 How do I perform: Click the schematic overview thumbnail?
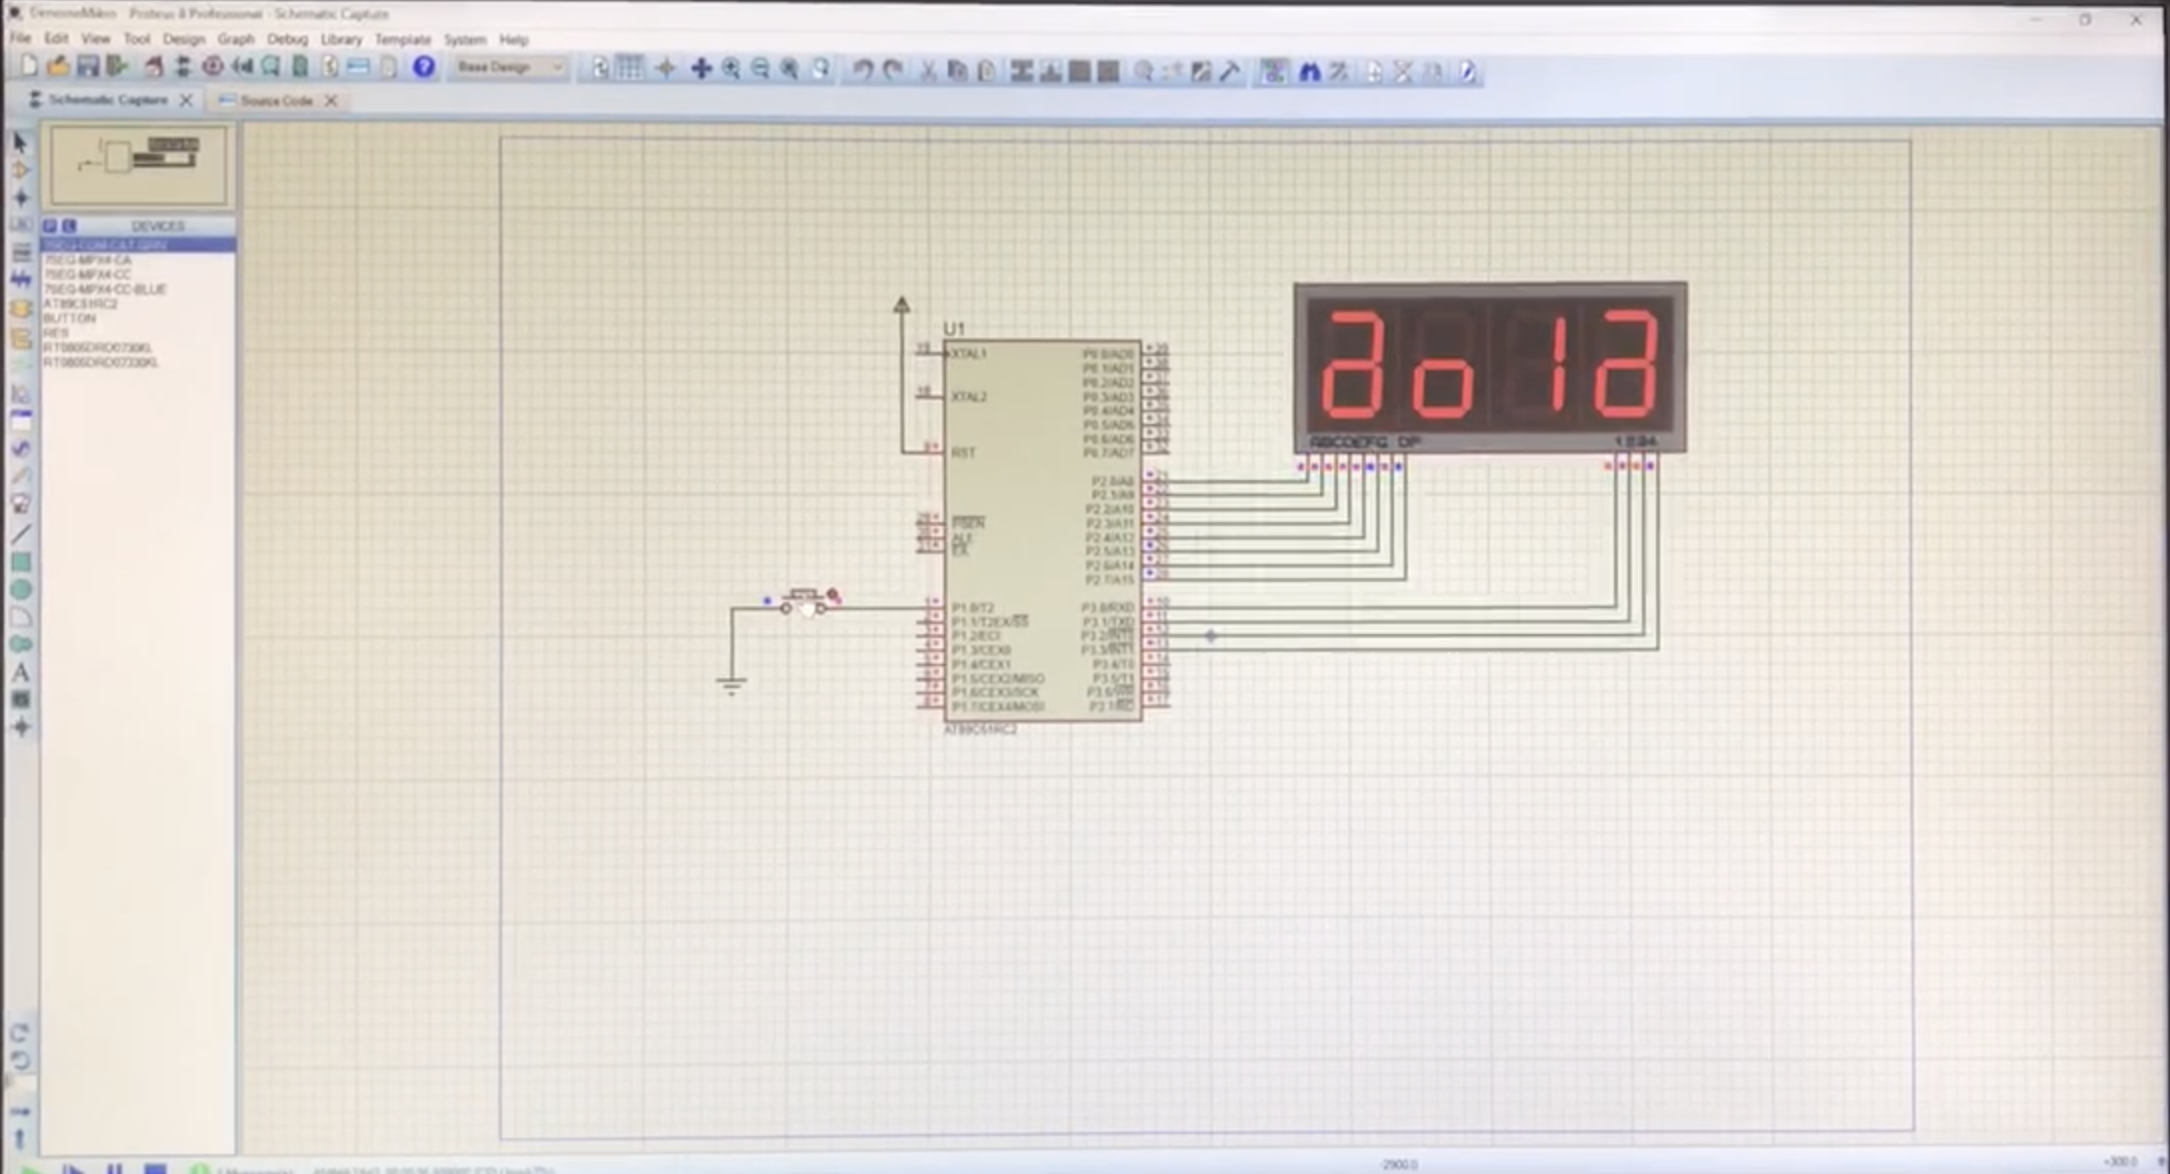pyautogui.click(x=138, y=164)
